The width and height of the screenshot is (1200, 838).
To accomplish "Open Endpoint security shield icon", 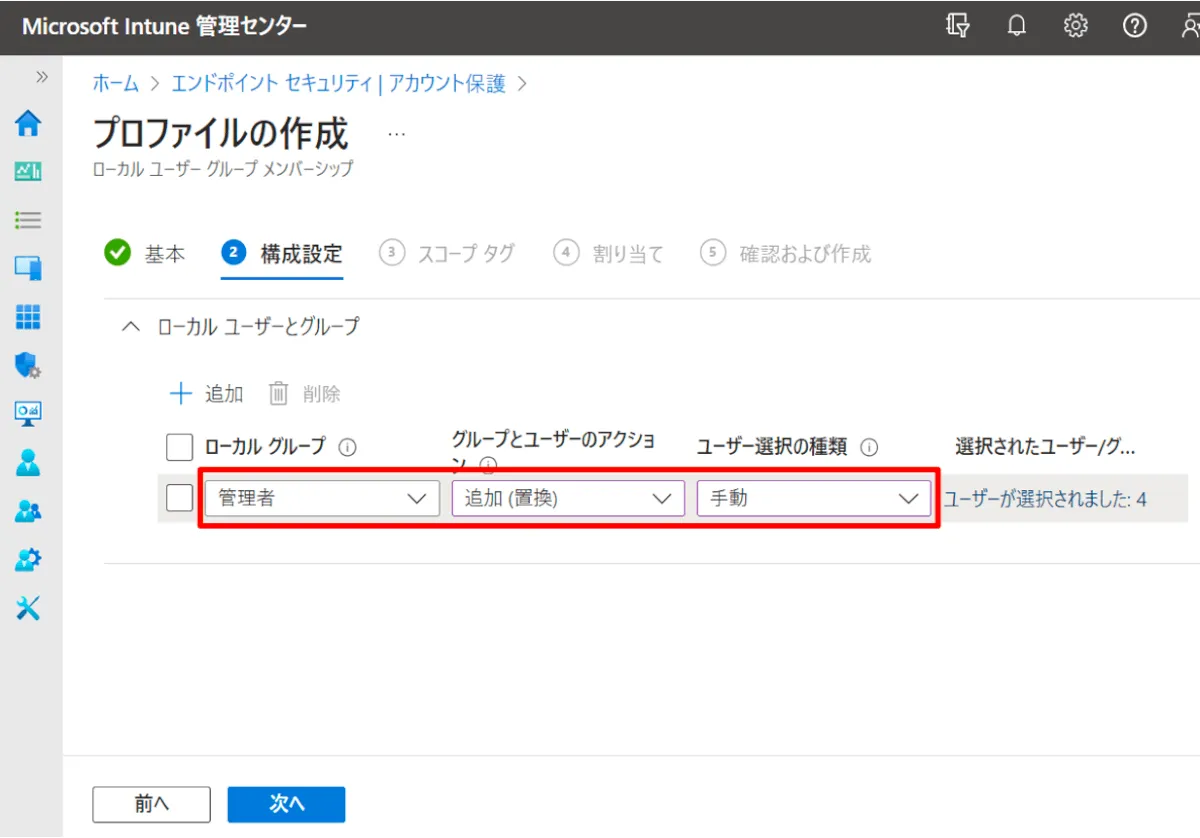I will tap(28, 365).
